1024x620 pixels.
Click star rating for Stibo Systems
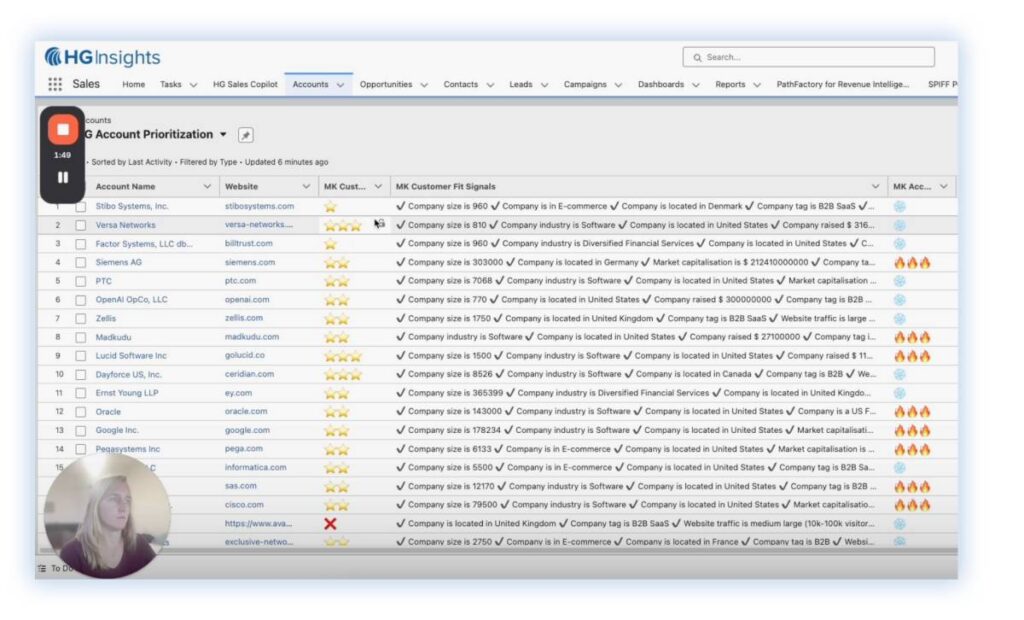[330, 206]
